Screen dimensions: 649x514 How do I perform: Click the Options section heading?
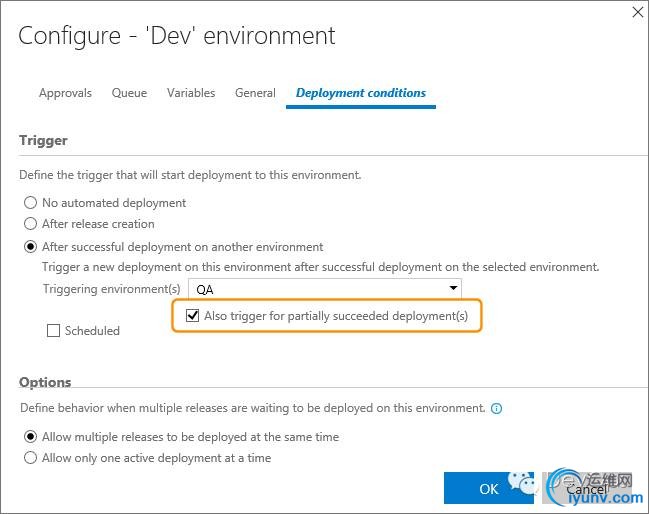click(x=45, y=382)
